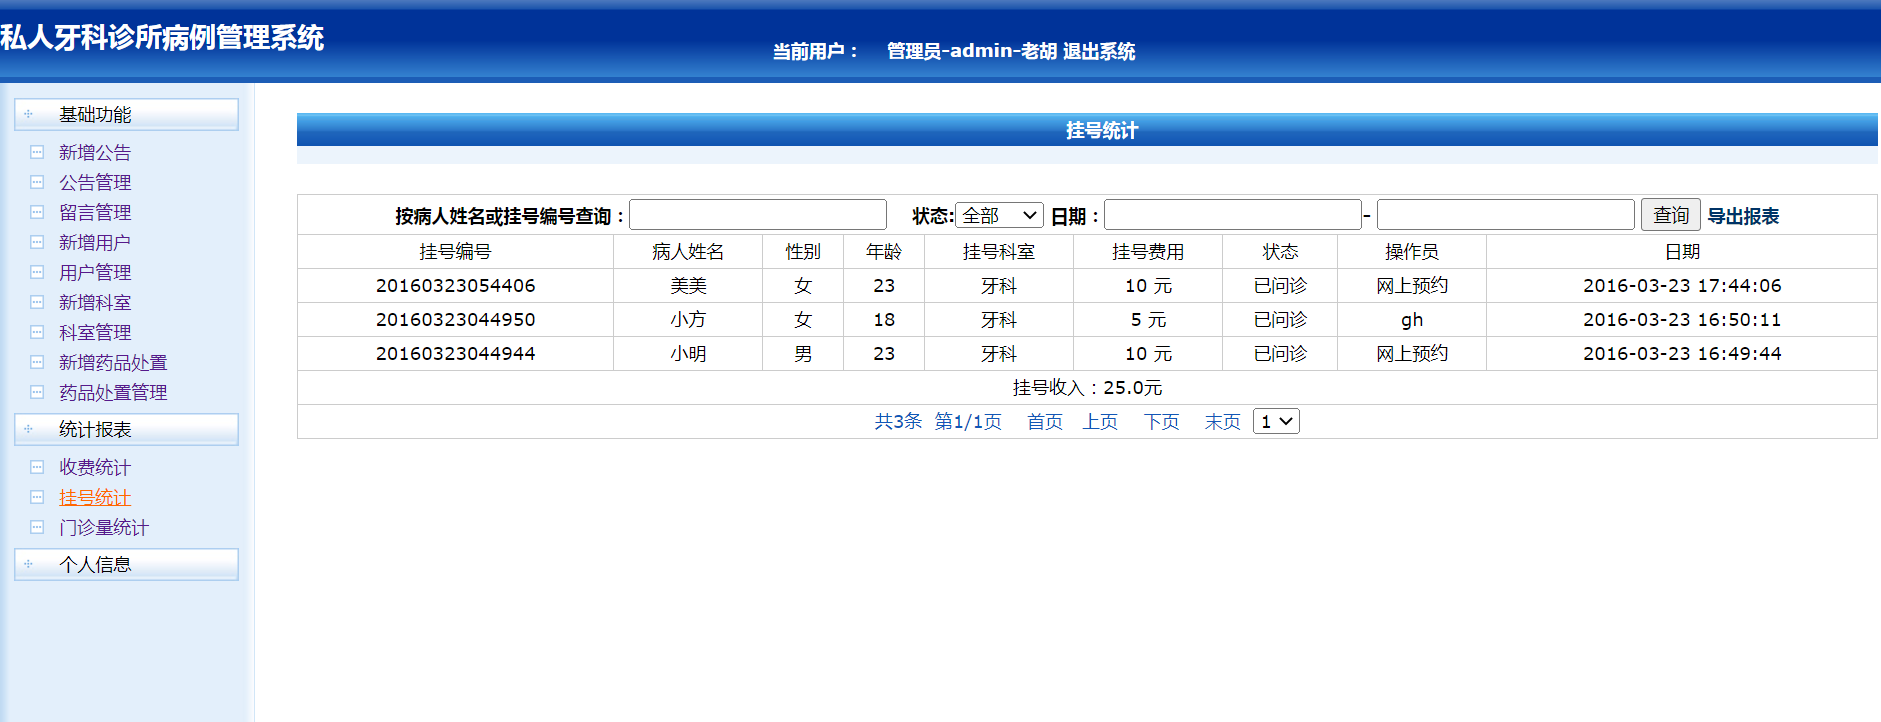
Task: Click the bullet icon beside 药品处置管理
Action: click(x=37, y=392)
